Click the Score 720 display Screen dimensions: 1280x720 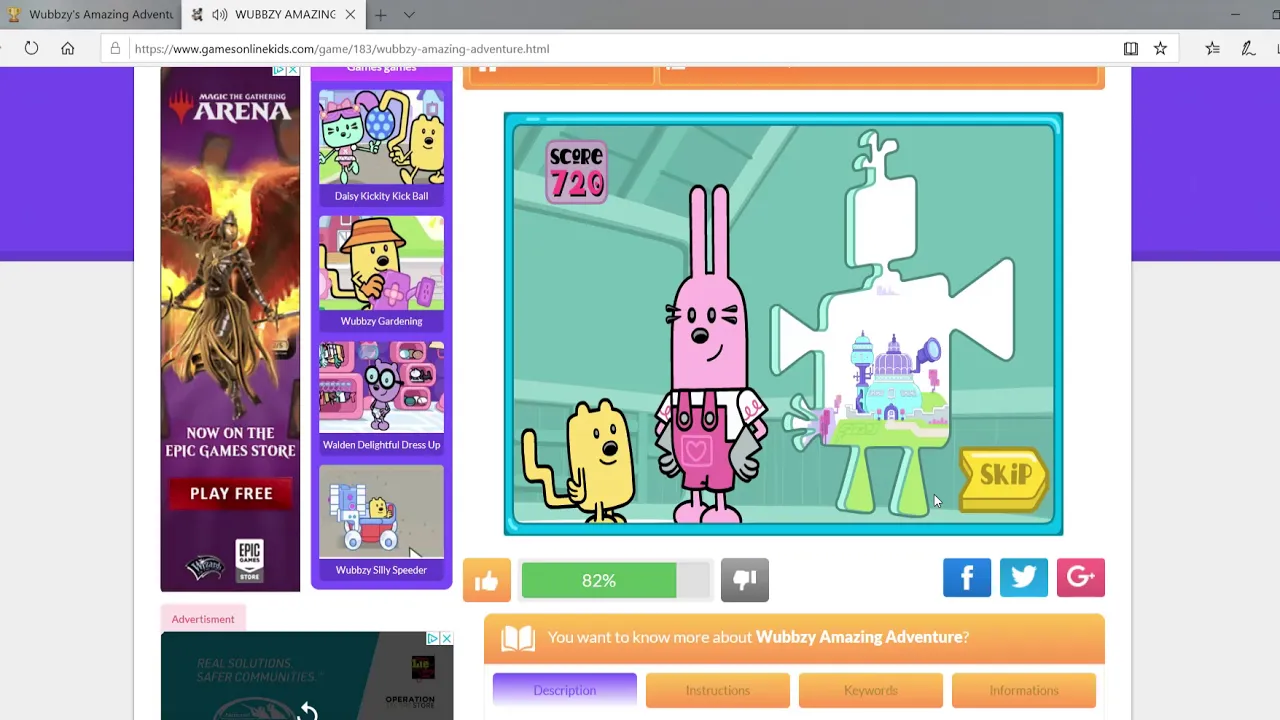tap(577, 171)
